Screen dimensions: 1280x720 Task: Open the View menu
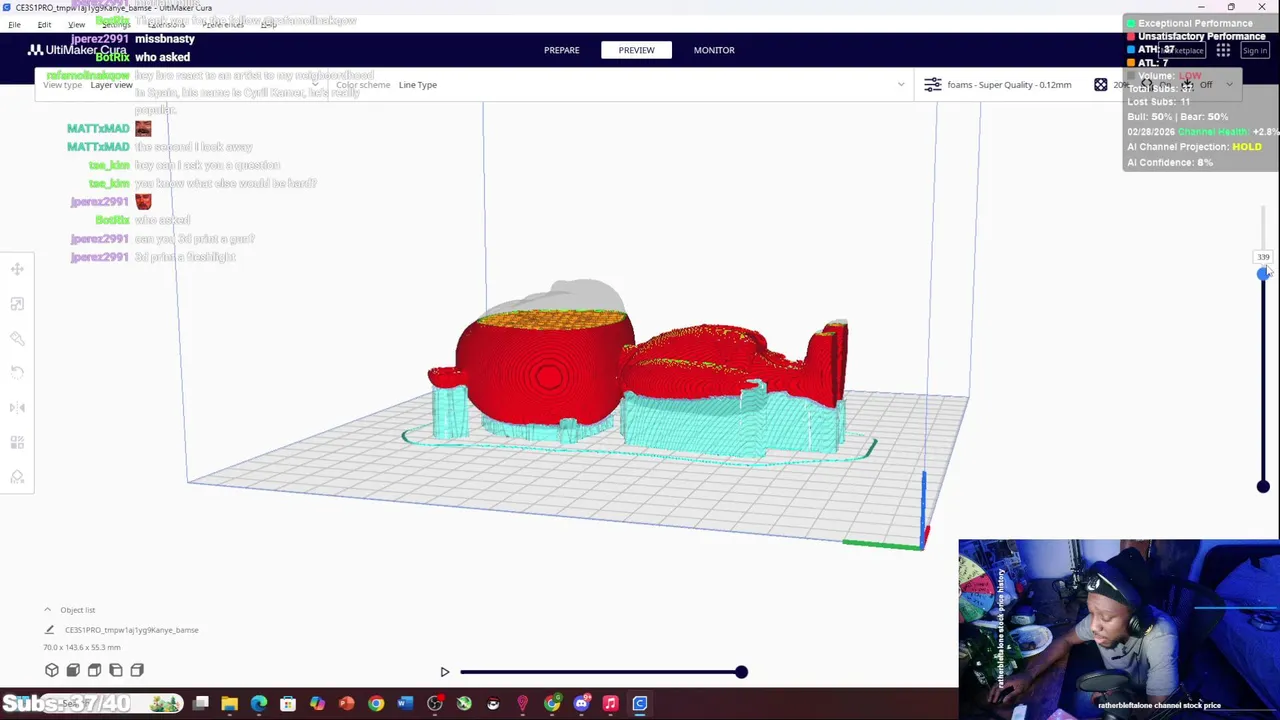tap(76, 24)
